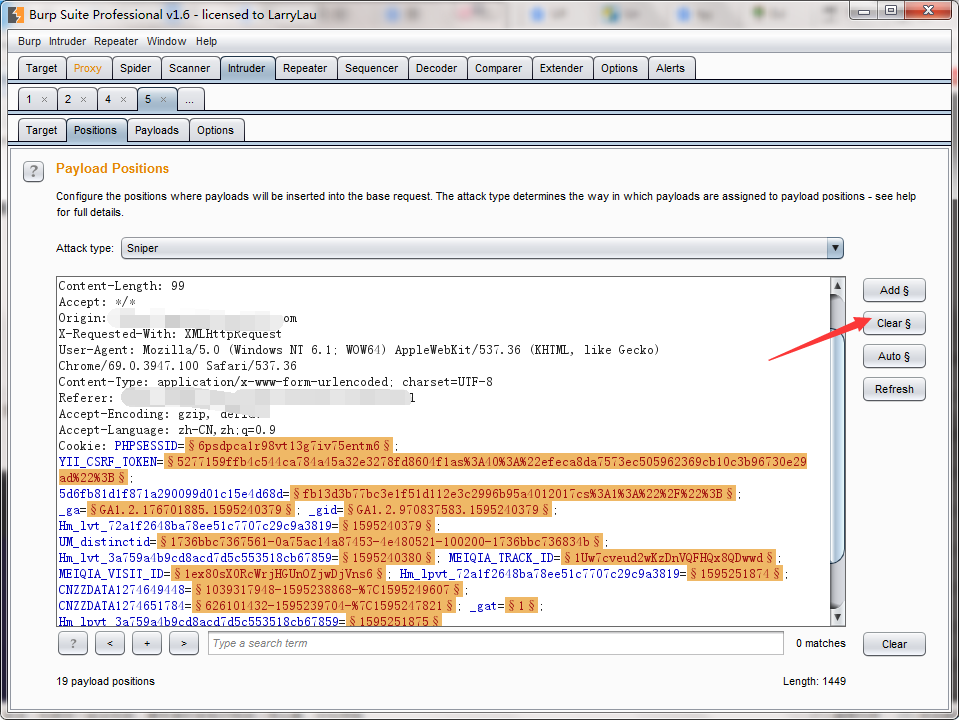
Task: Open the Positions sub-tab
Action: (95, 130)
